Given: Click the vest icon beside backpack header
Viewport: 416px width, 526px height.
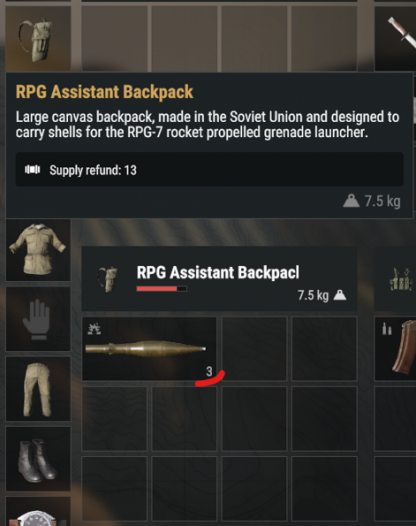Looking at the screenshot, I should (x=401, y=279).
